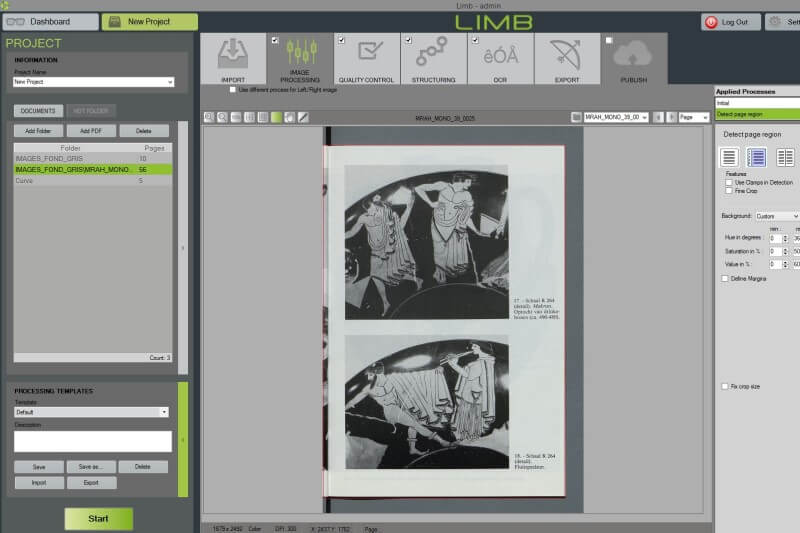Open the Template dropdown showing Default

(91, 412)
